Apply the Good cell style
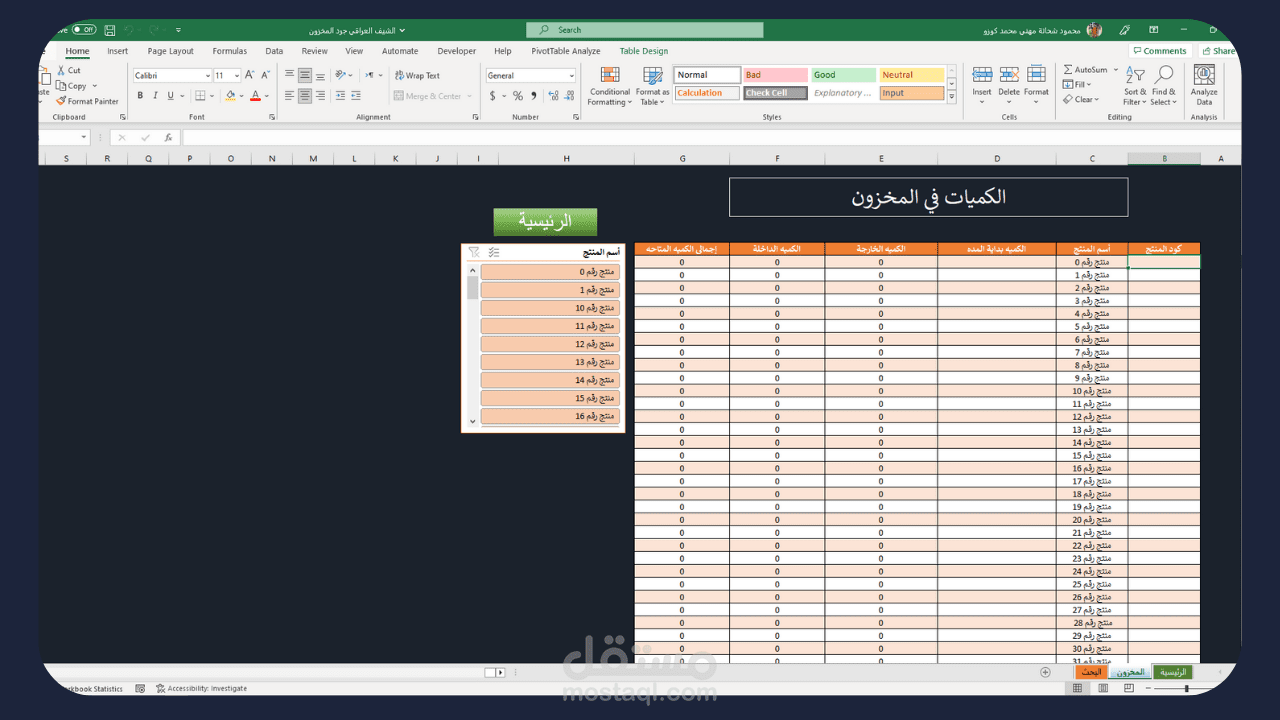Viewport: 1280px width, 720px height. coord(844,75)
